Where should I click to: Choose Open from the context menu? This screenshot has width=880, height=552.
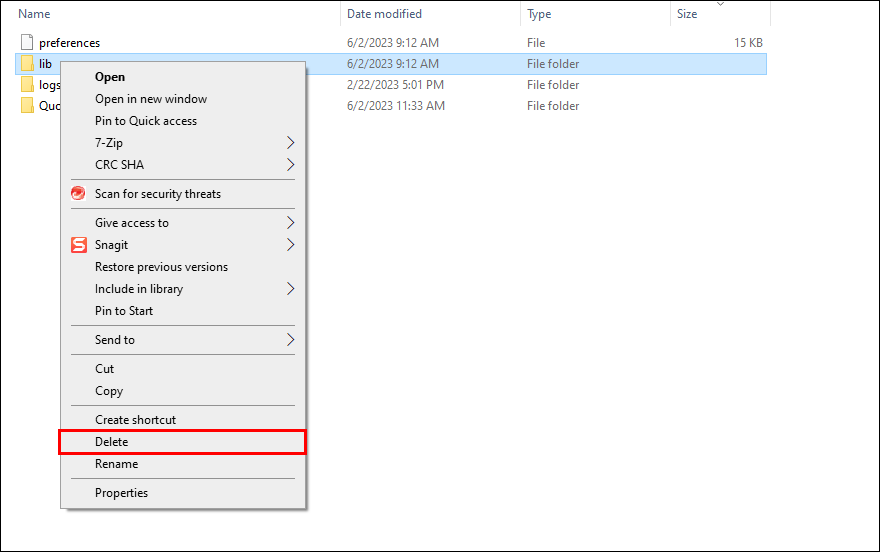tap(110, 77)
